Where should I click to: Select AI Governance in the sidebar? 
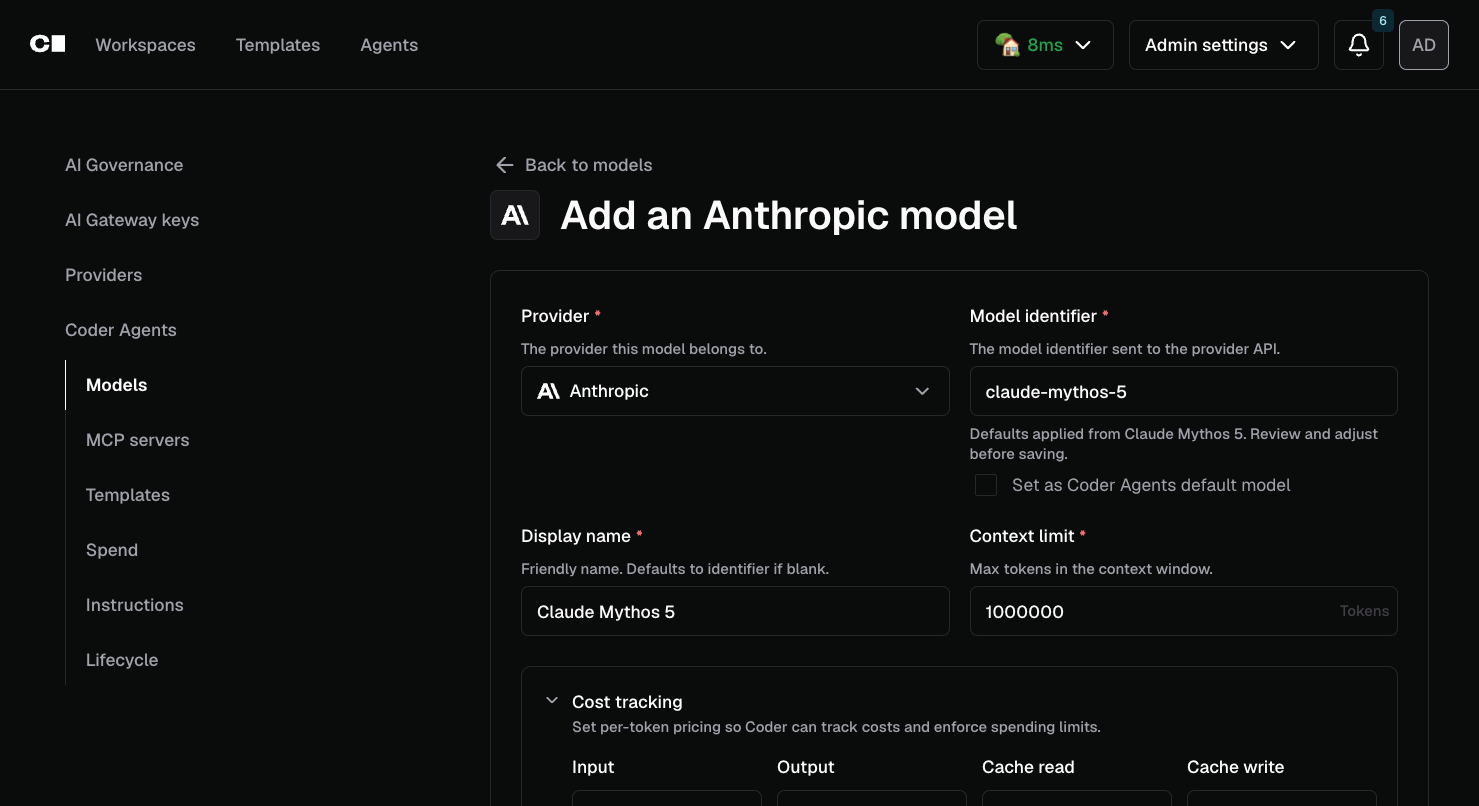coord(124,165)
